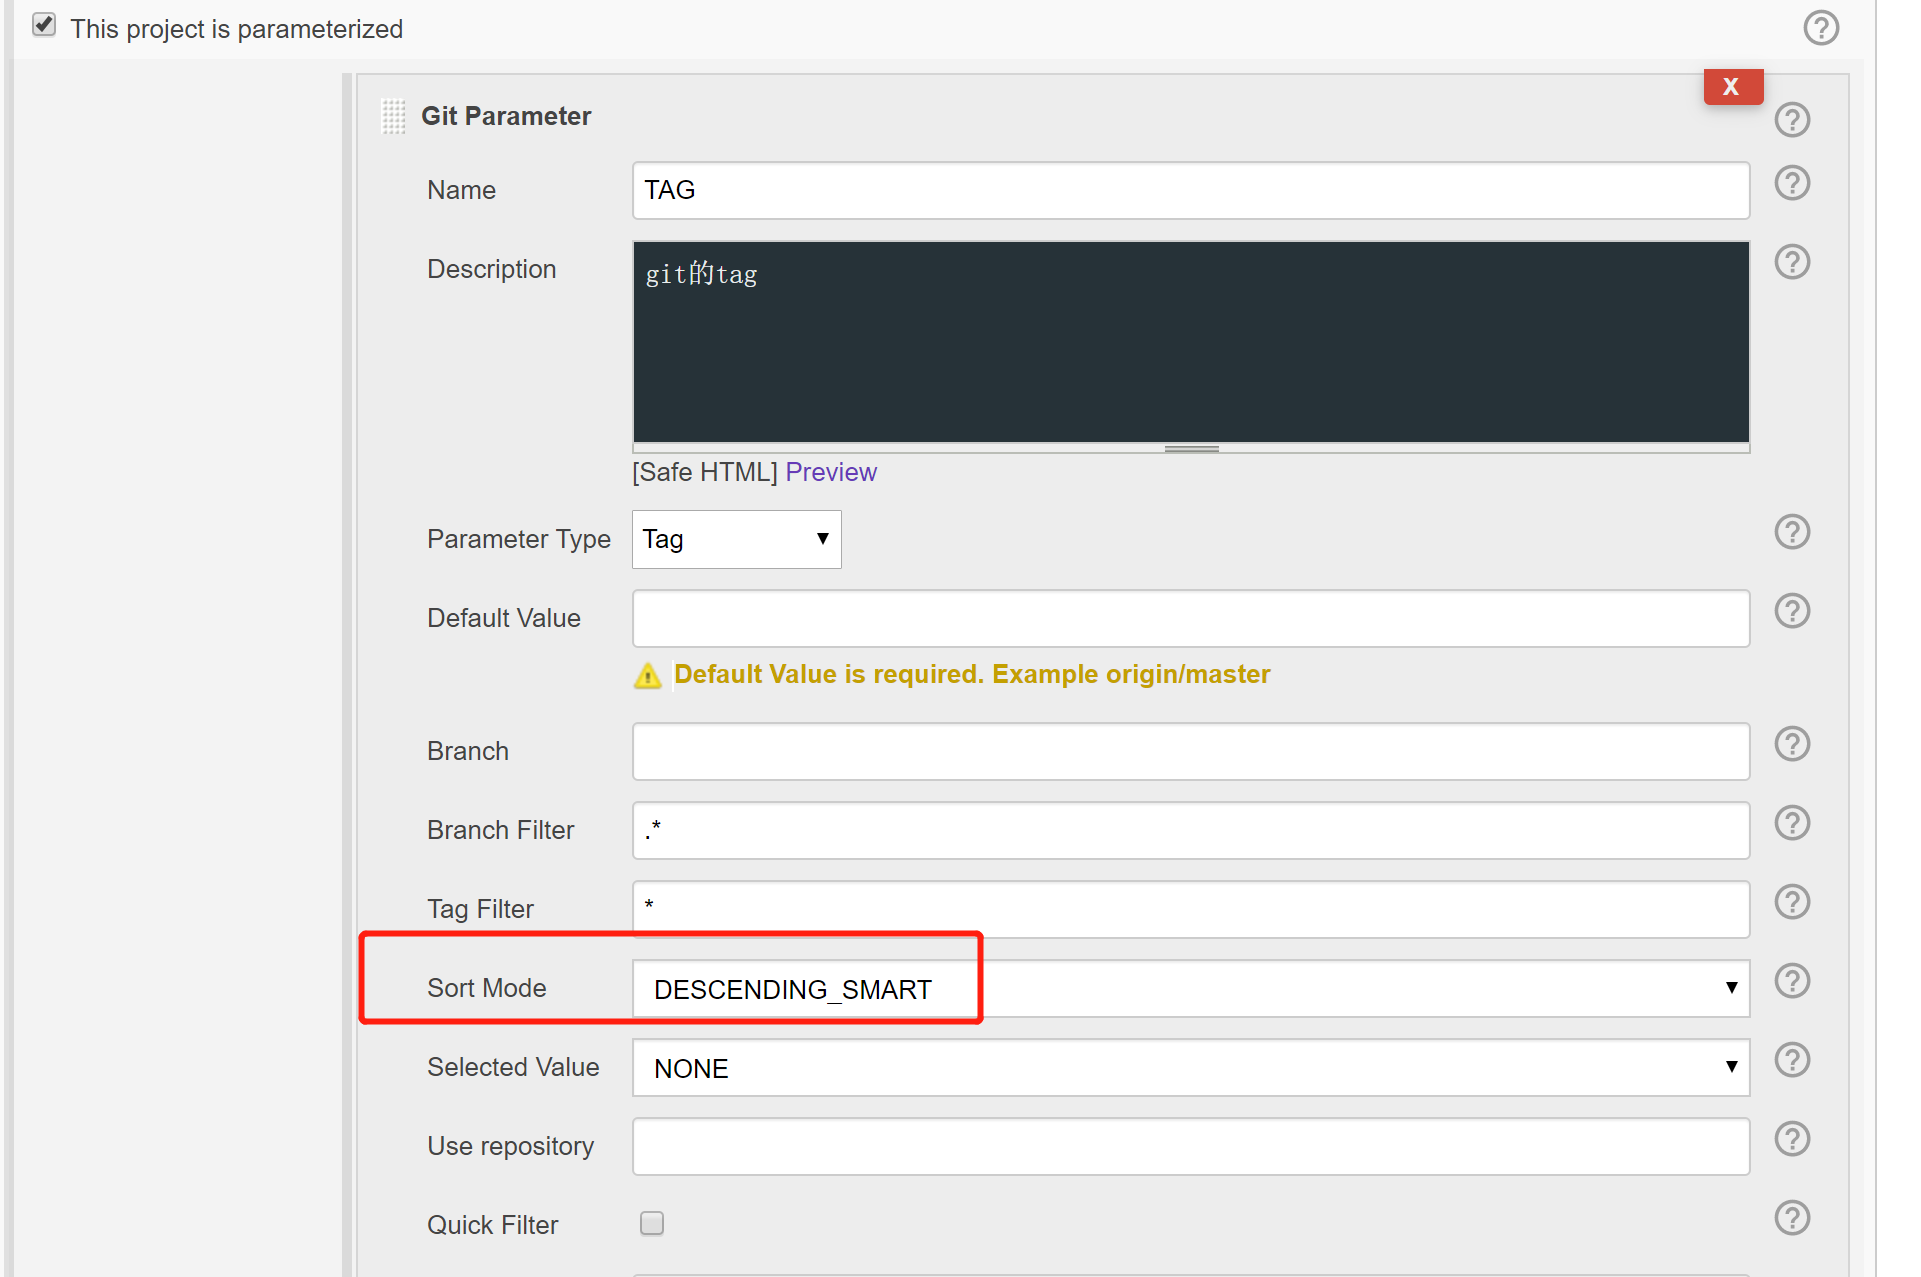Viewport: 1921px width, 1277px height.
Task: Expand the Sort Mode dropdown
Action: tap(1190, 989)
